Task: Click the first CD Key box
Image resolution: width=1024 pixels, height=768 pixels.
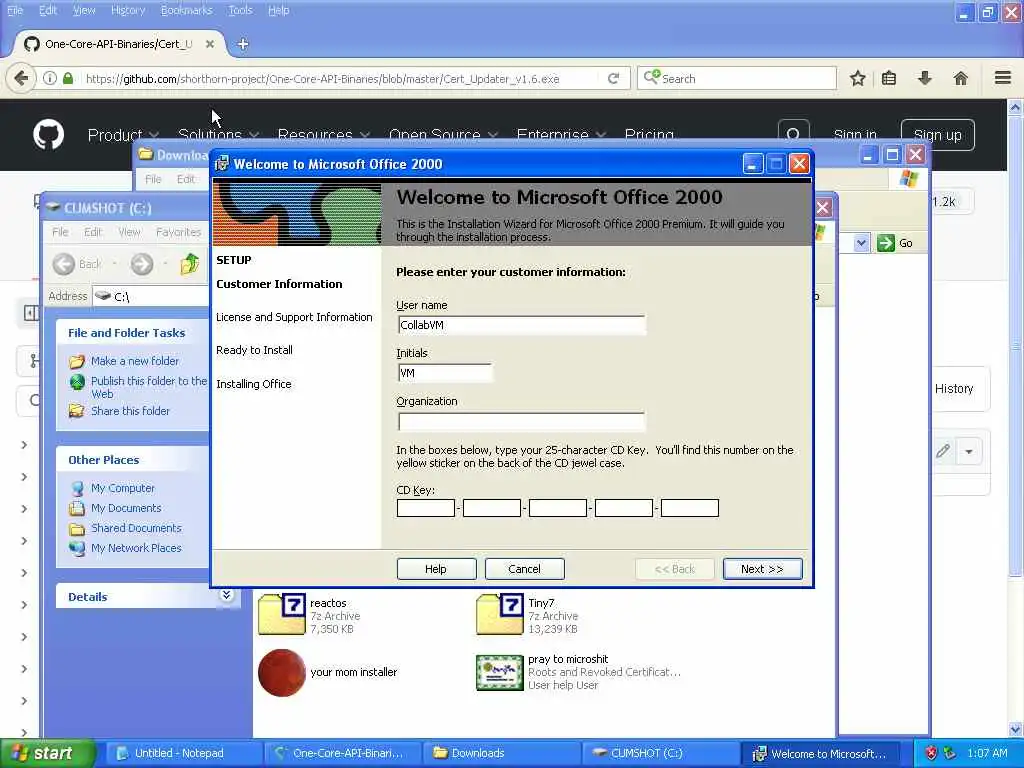Action: tap(426, 508)
